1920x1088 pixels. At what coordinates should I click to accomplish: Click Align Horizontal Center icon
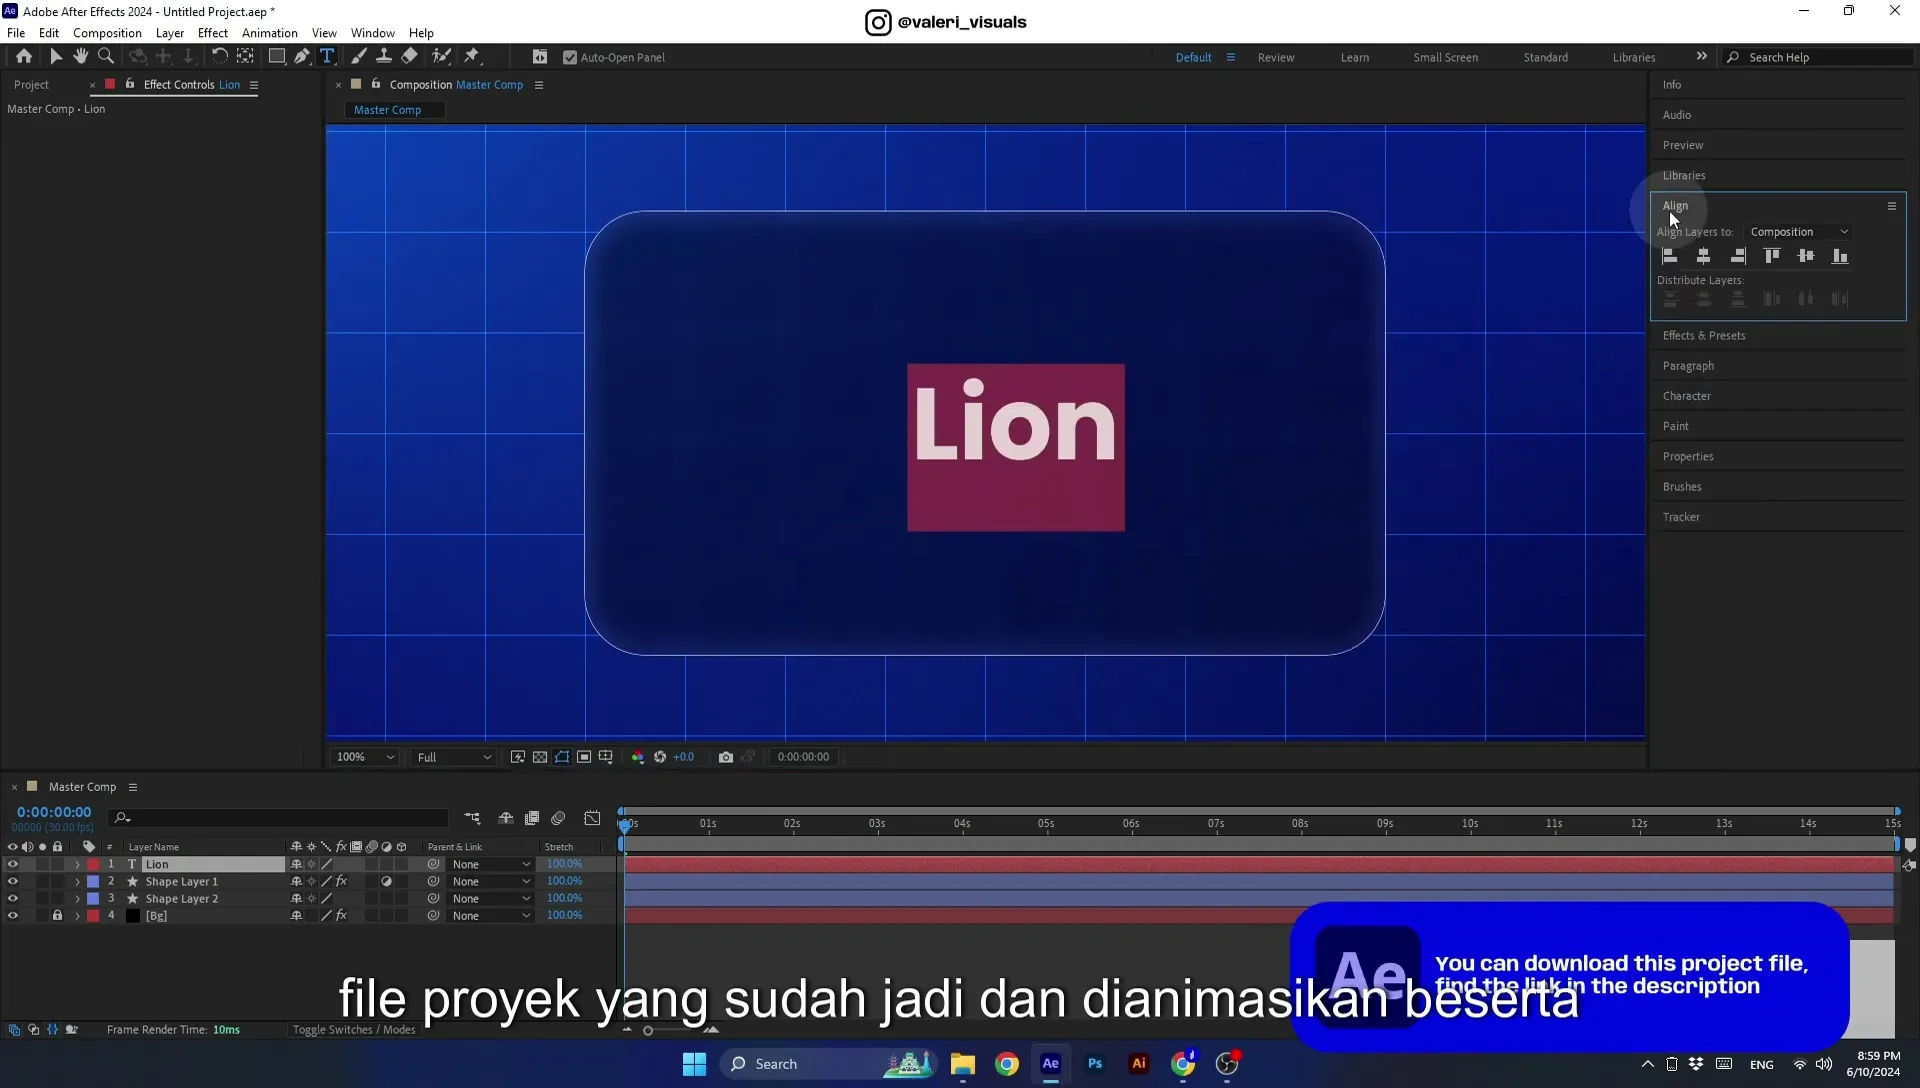click(1704, 256)
